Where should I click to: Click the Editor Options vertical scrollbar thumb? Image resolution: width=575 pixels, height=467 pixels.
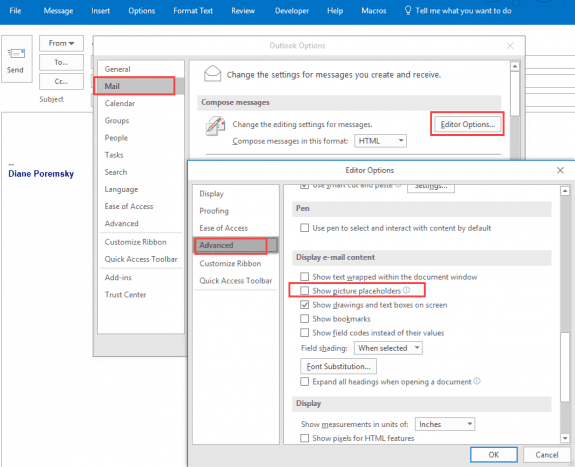[565, 367]
